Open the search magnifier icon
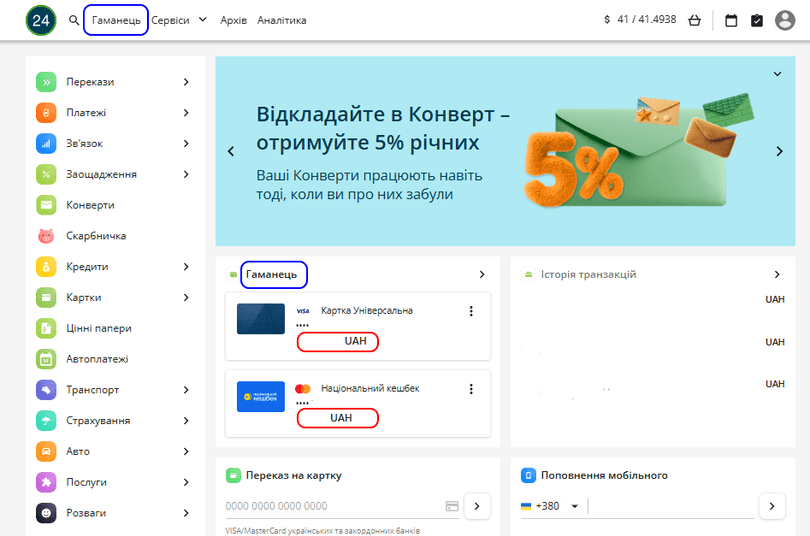 pos(74,20)
